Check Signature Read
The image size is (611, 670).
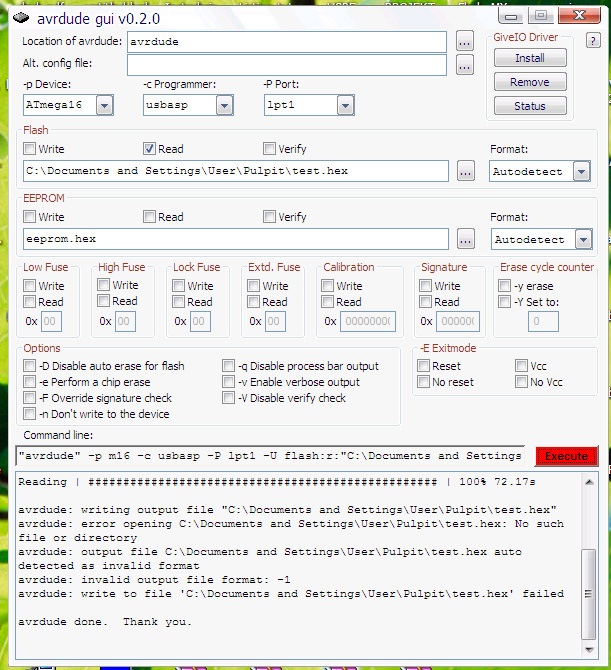click(x=426, y=302)
